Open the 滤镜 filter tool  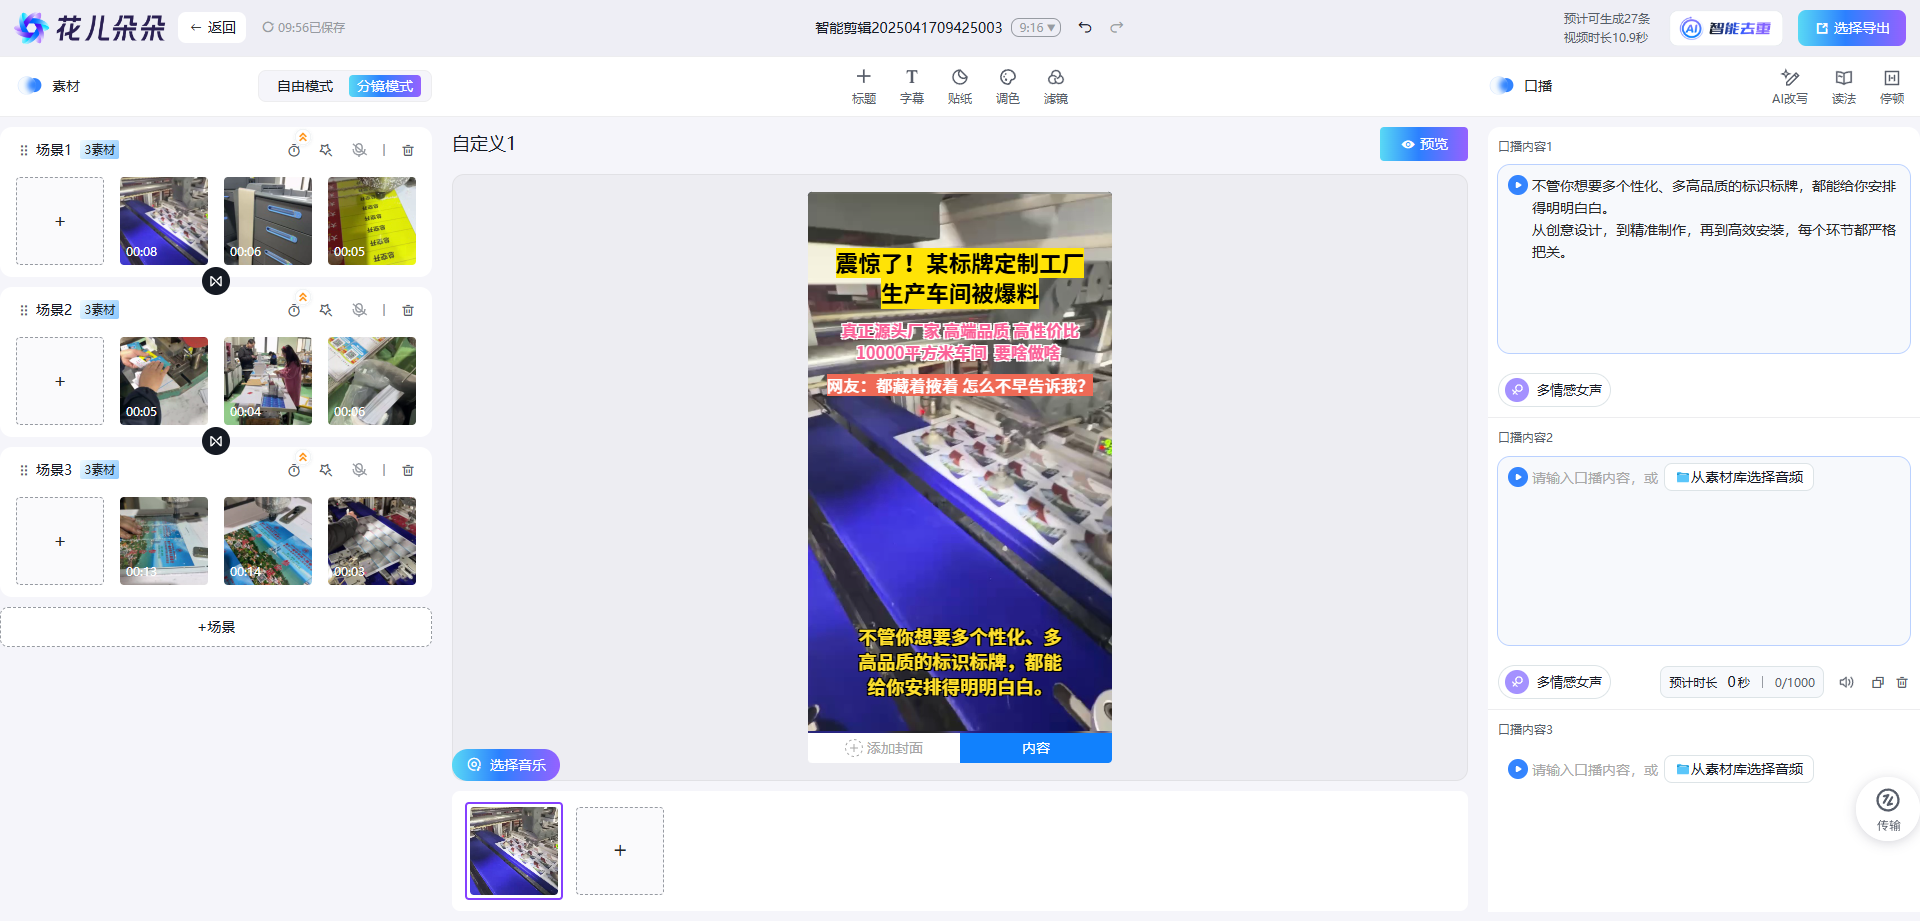1055,85
